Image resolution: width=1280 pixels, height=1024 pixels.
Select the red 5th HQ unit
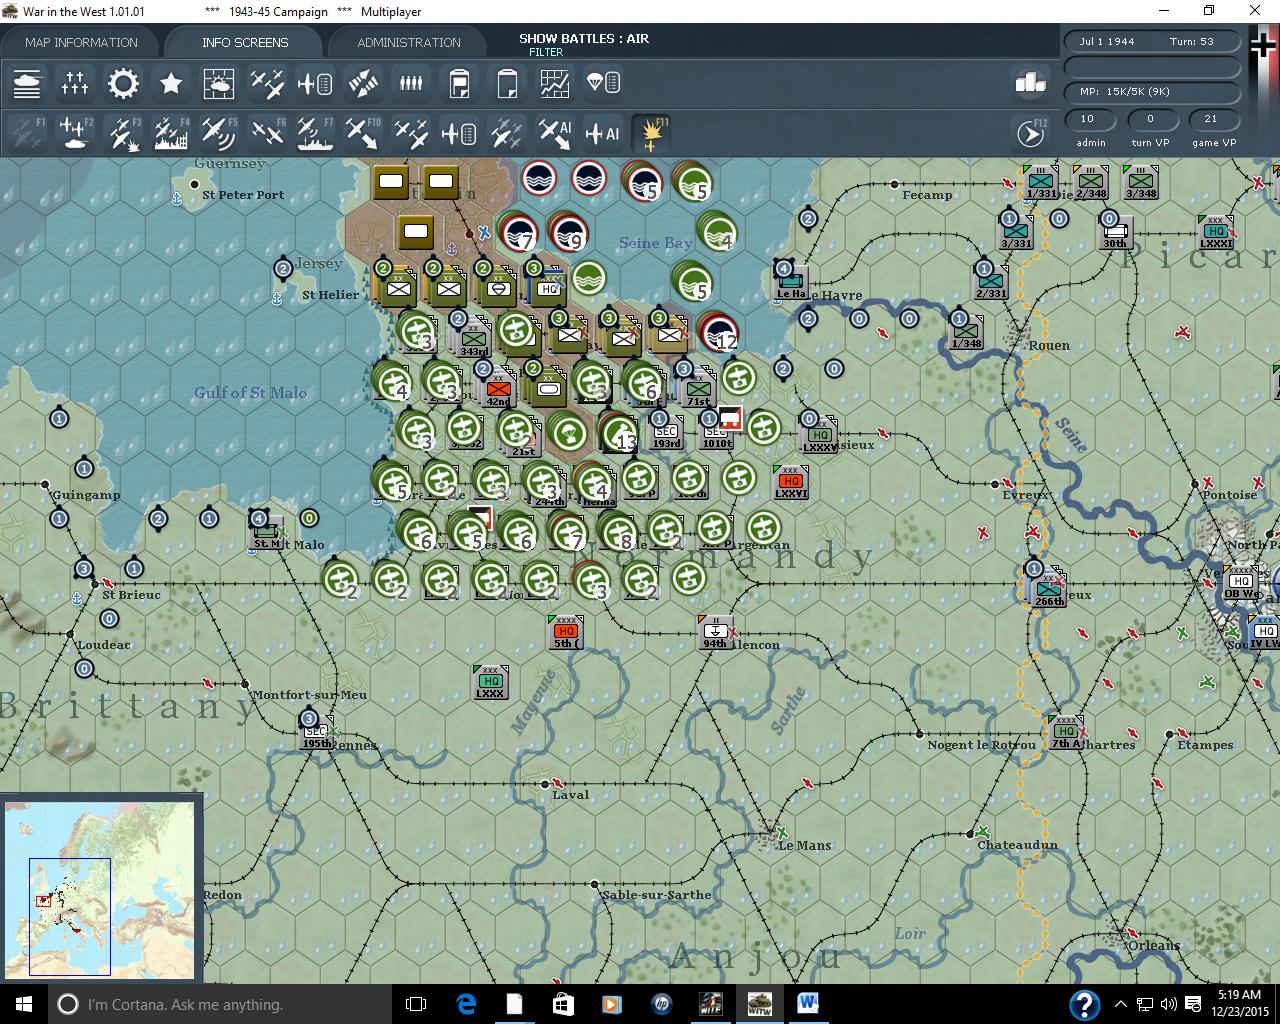tap(566, 632)
